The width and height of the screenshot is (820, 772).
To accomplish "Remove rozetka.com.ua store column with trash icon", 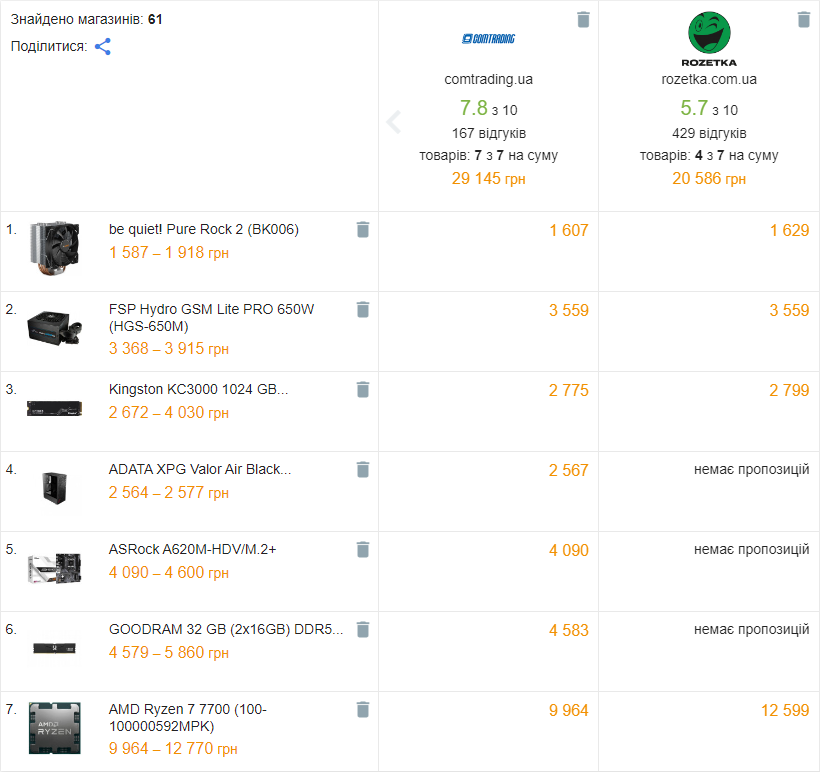I will pos(804,19).
